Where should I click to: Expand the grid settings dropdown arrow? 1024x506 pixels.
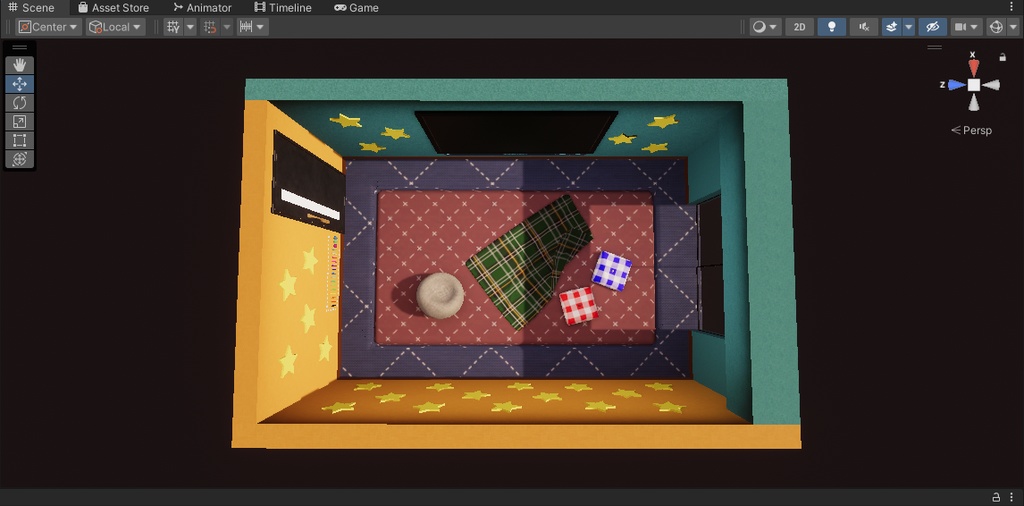[190, 27]
